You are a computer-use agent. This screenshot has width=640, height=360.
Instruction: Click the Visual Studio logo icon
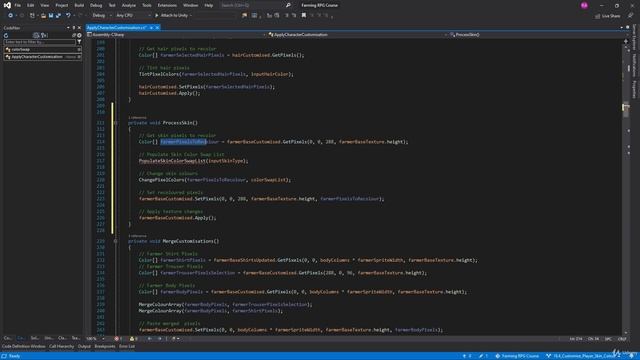pyautogui.click(x=7, y=5)
